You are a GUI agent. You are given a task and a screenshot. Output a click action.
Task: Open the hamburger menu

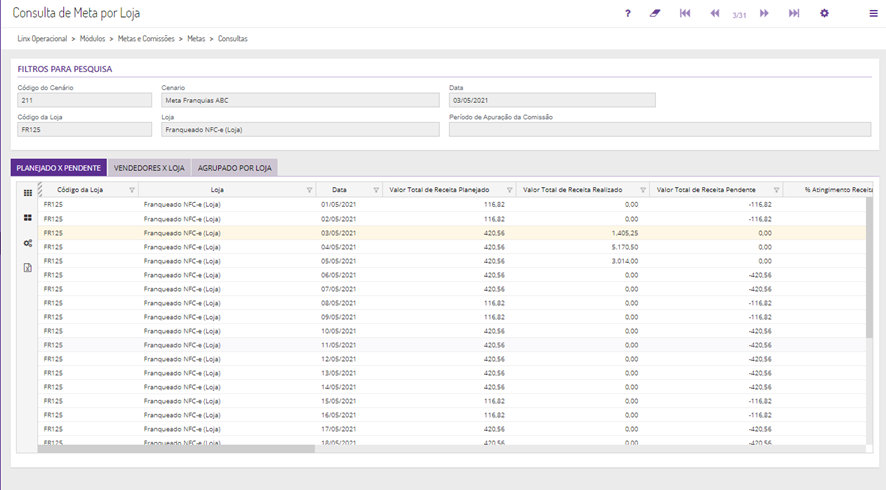(873, 14)
